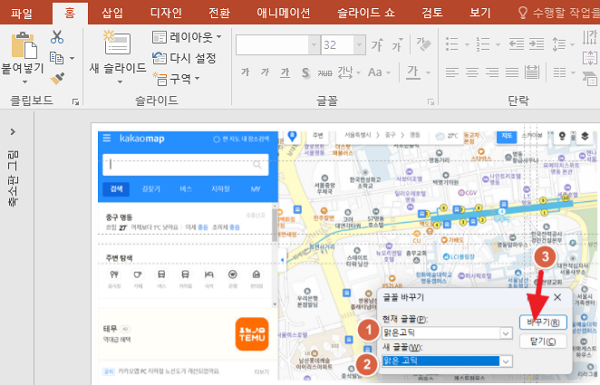Distribute text evenly icon
The width and height of the screenshot is (600, 385).
tap(532, 72)
